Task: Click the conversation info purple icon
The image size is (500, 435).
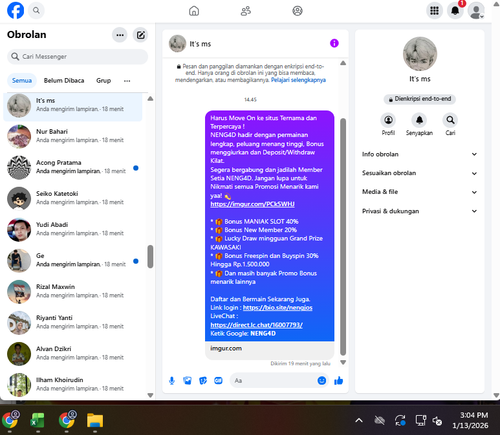Action: coord(334,43)
